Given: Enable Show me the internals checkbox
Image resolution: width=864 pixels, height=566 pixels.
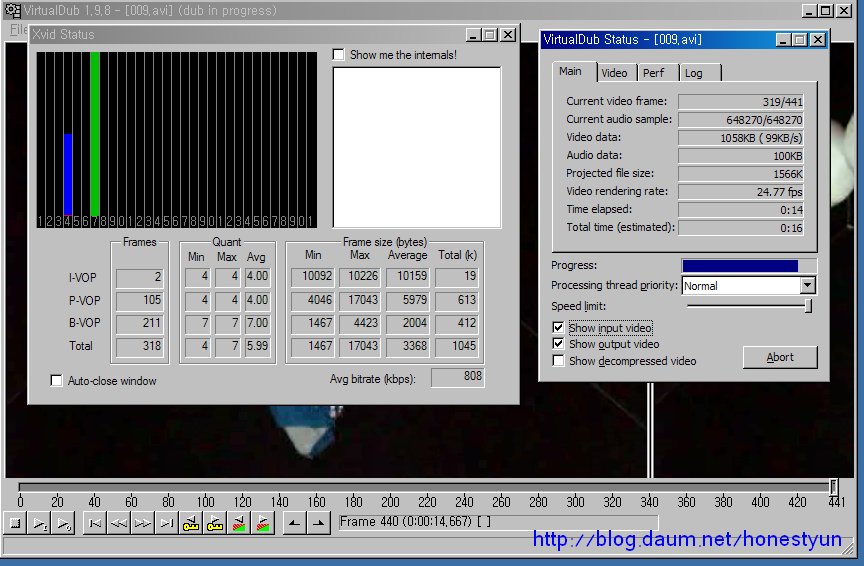Looking at the screenshot, I should (338, 55).
